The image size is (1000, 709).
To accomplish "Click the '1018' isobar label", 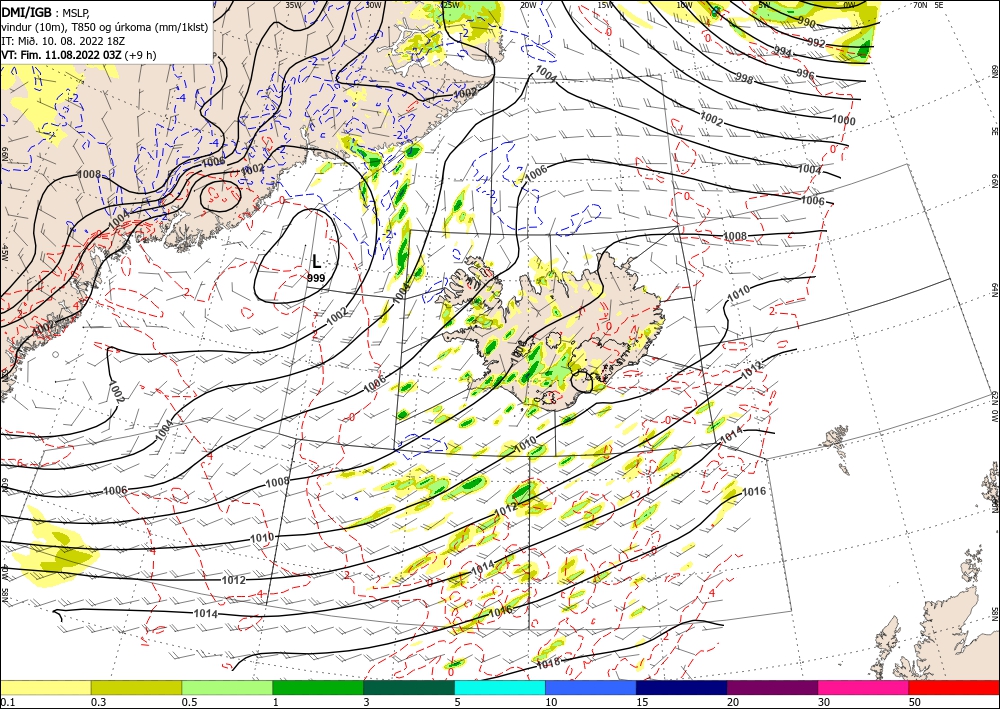I will [x=548, y=663].
